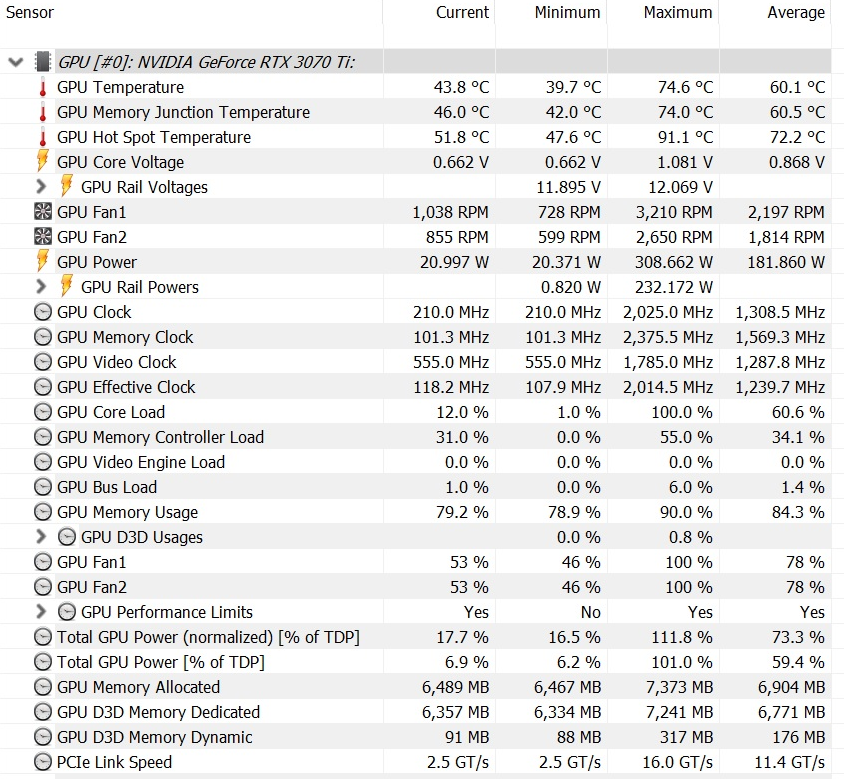Click lightning icon beside GPU Power

point(42,261)
